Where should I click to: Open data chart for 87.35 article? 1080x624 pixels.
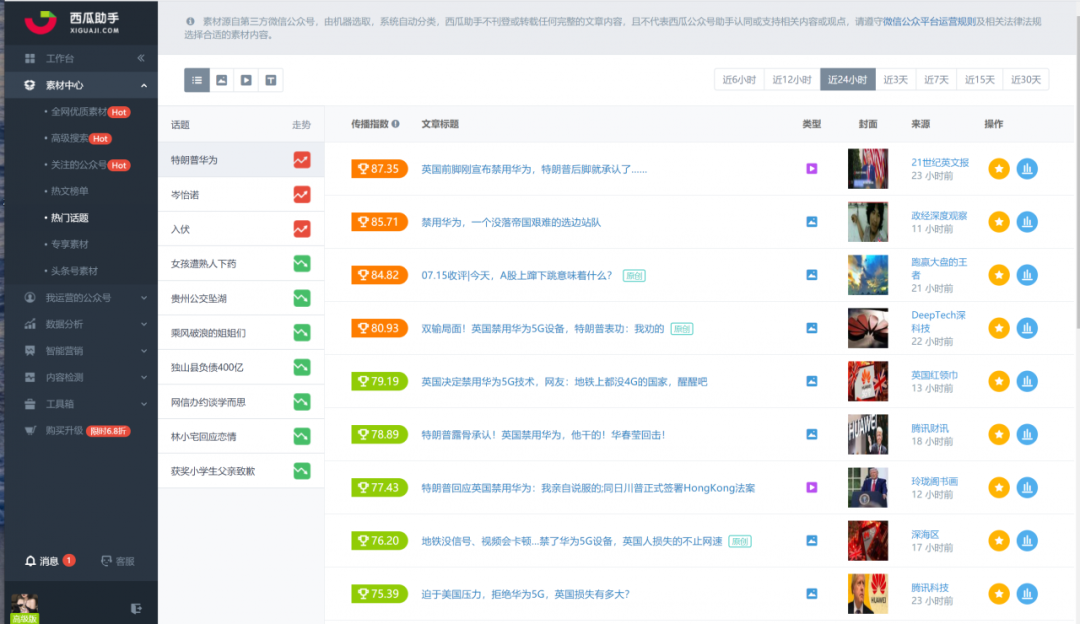[x=1027, y=169]
